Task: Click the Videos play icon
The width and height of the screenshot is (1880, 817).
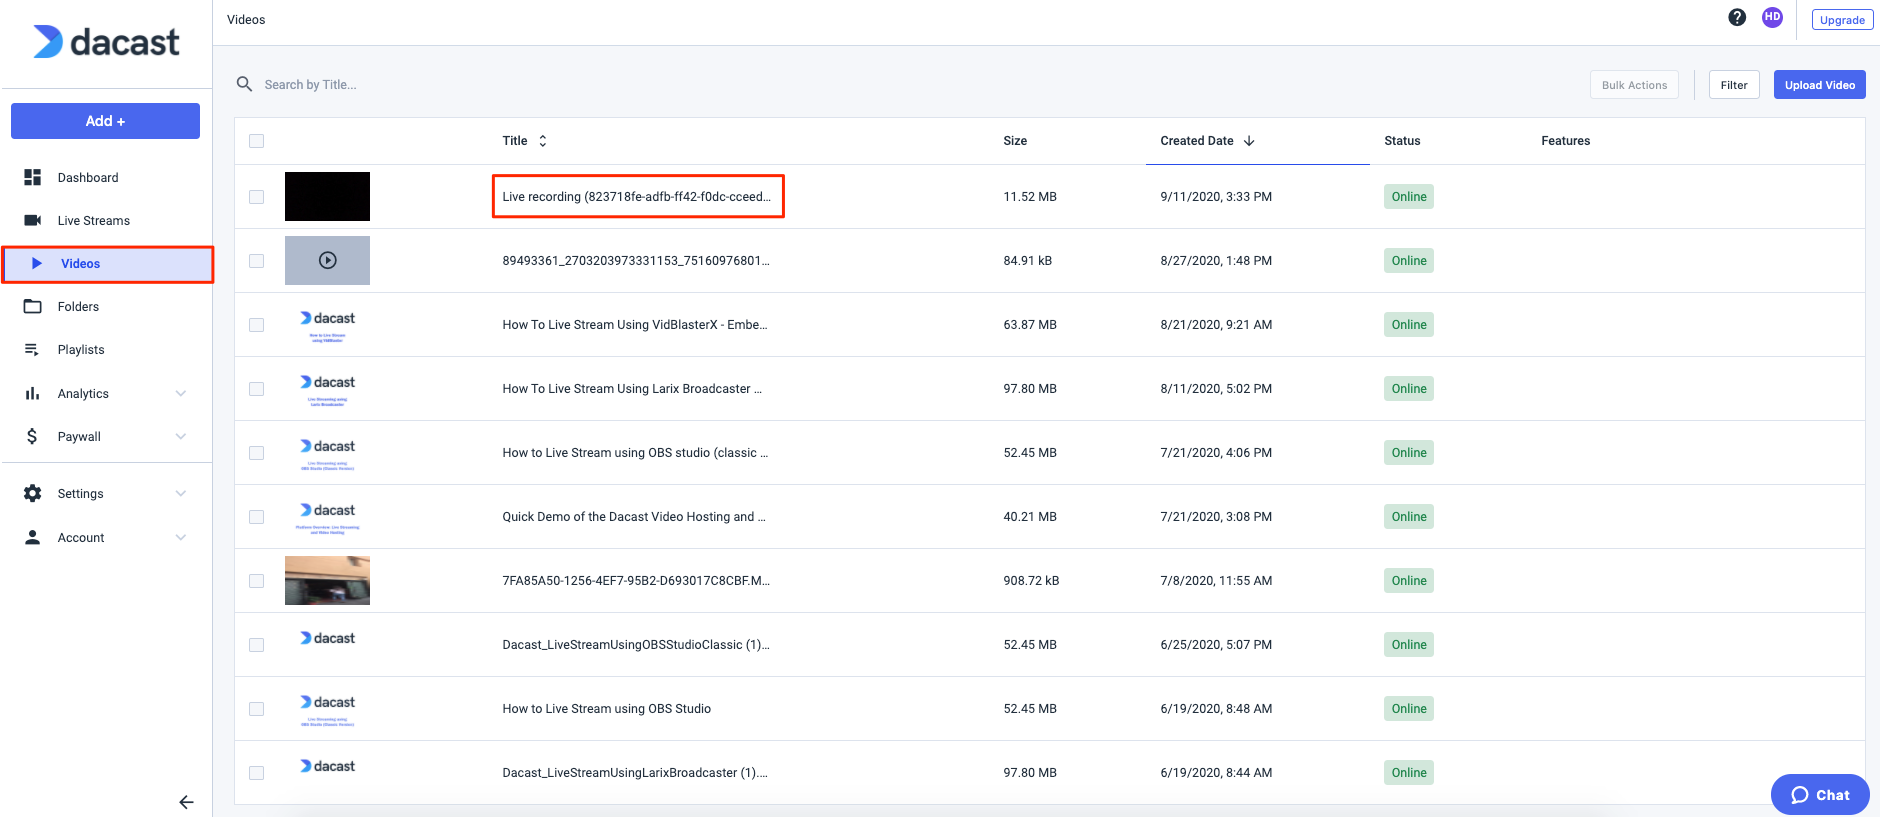Action: [x=37, y=263]
